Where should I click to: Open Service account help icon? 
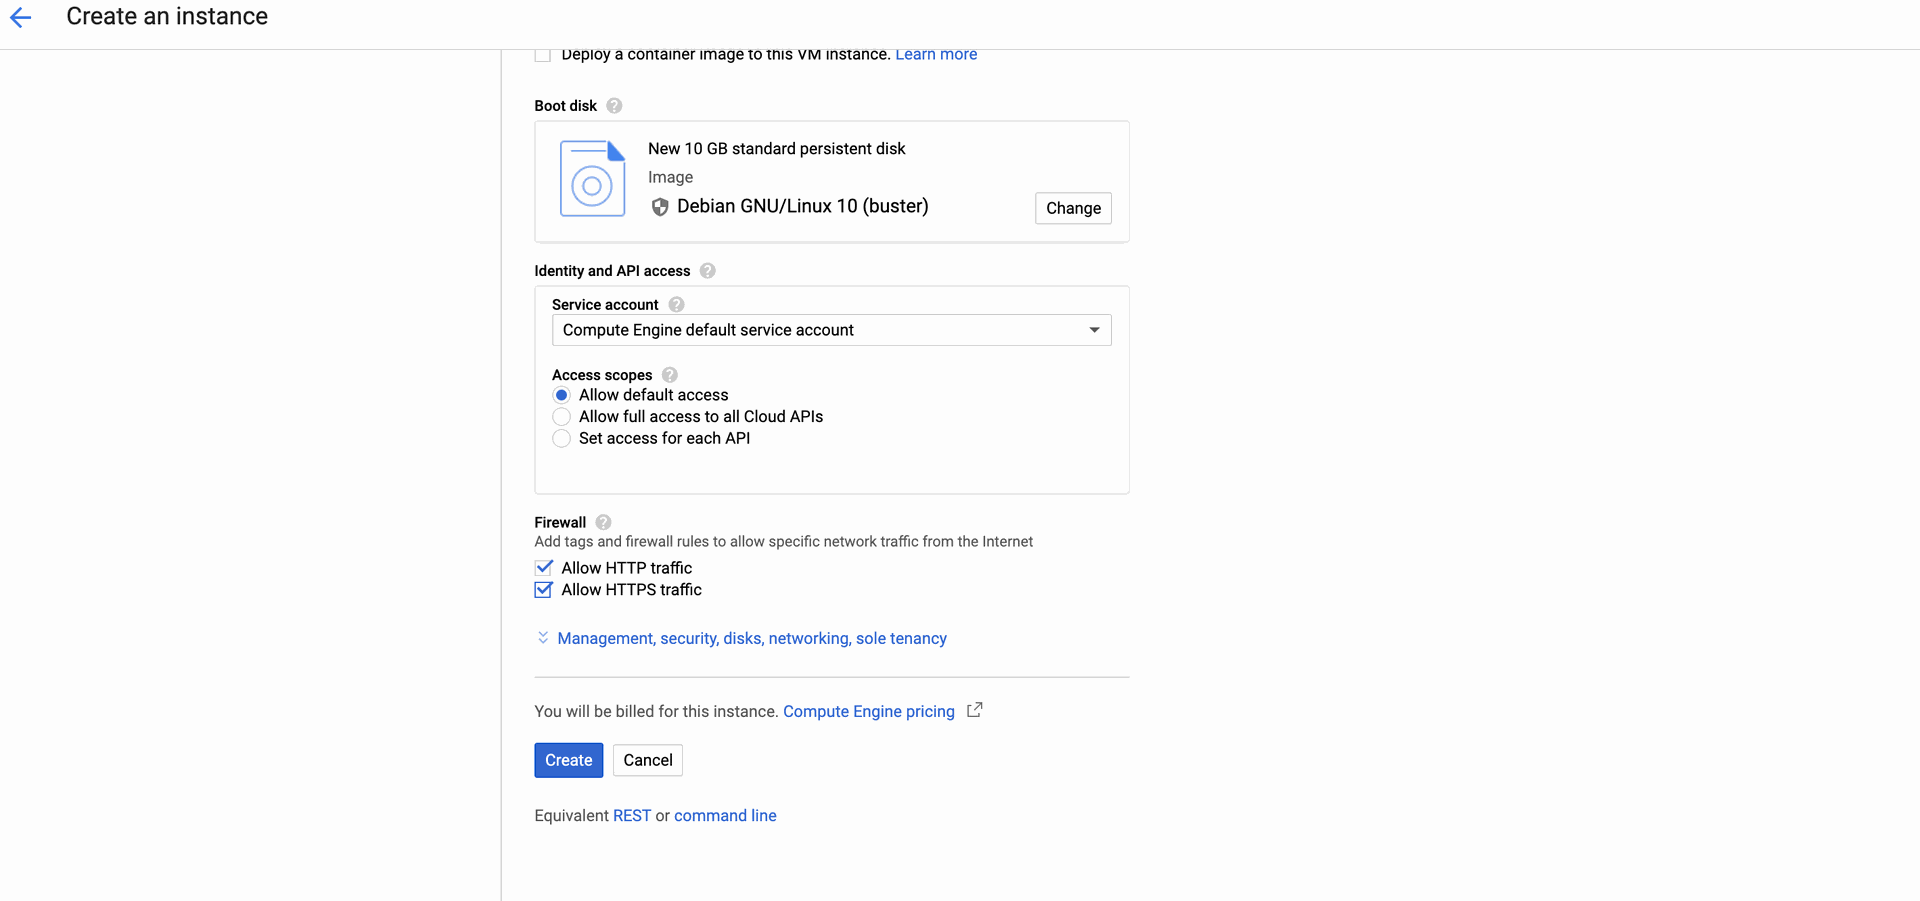point(676,305)
